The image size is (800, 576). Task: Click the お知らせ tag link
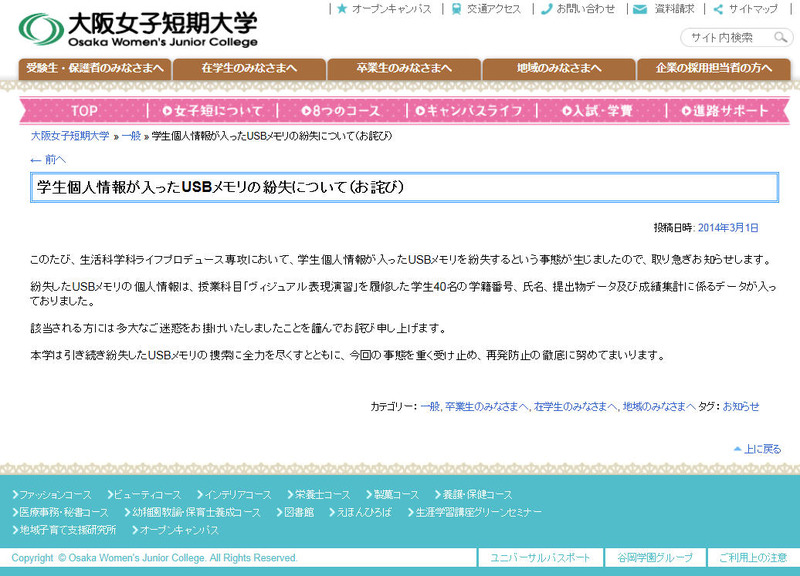(741, 407)
